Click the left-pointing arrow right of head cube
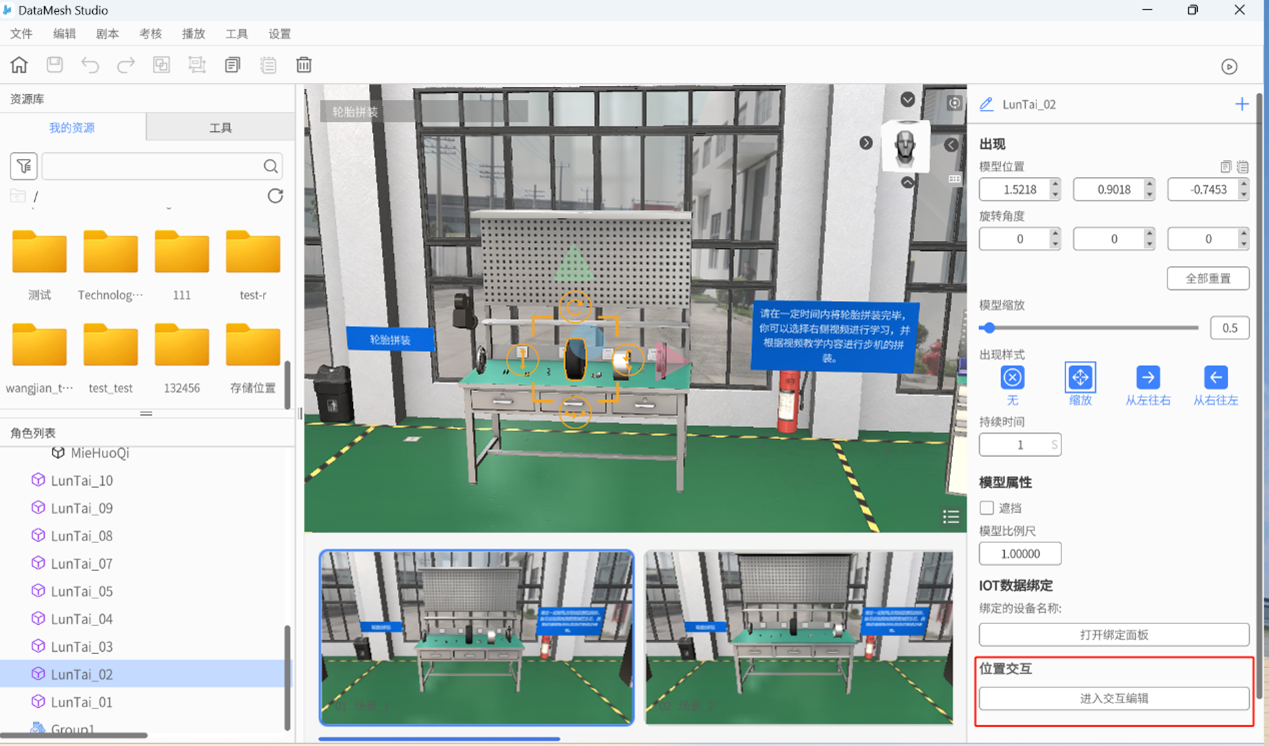Viewport: 1269px width, 746px height. point(951,145)
